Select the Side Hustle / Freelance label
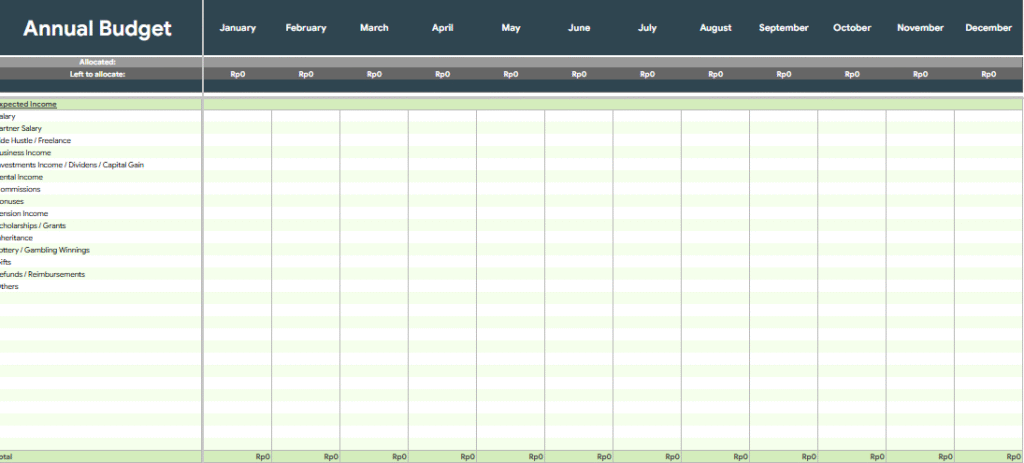 (x=36, y=141)
